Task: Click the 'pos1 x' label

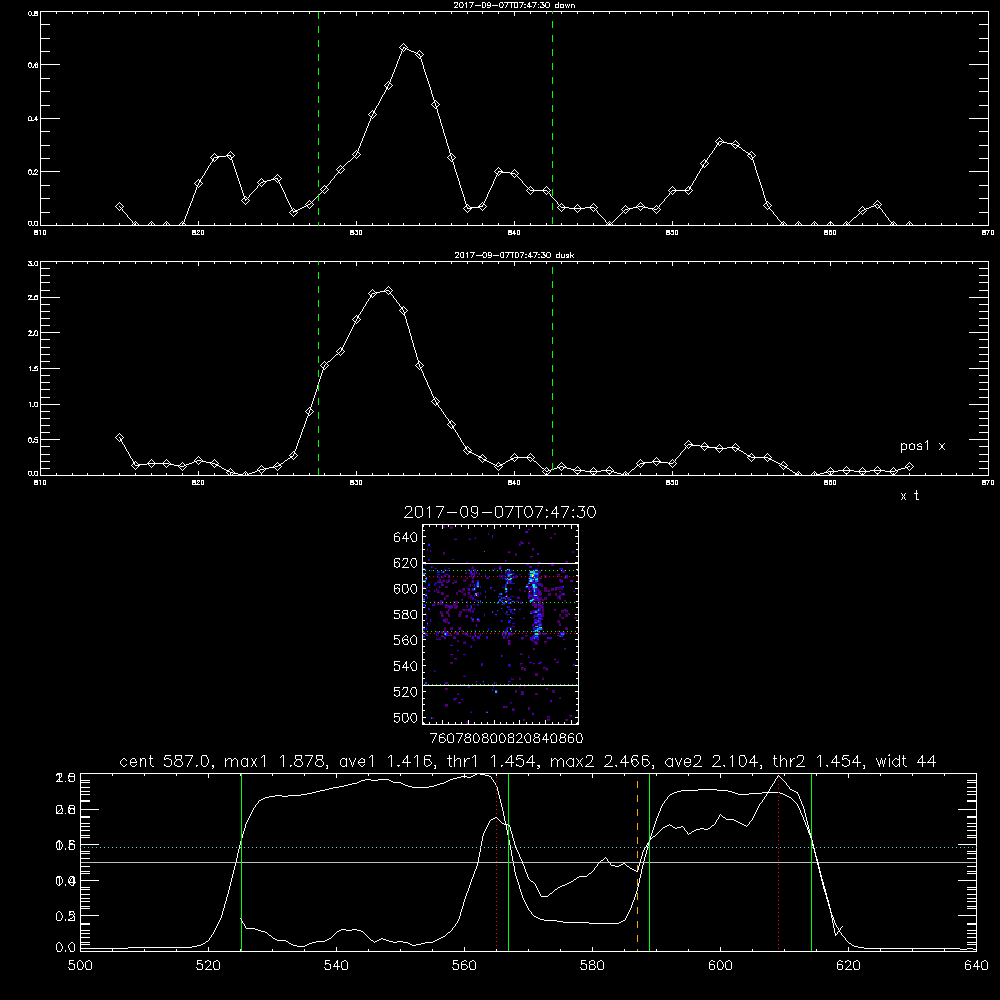Action: coord(922,446)
